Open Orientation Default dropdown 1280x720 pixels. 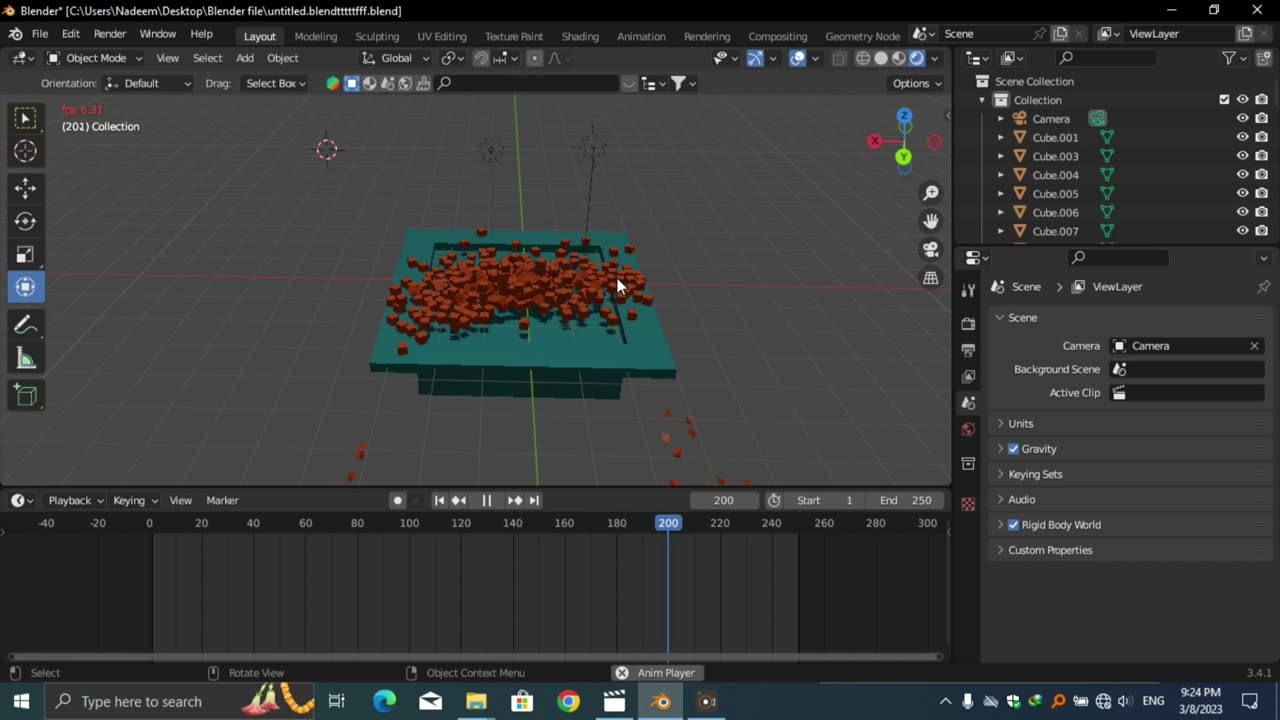click(147, 83)
